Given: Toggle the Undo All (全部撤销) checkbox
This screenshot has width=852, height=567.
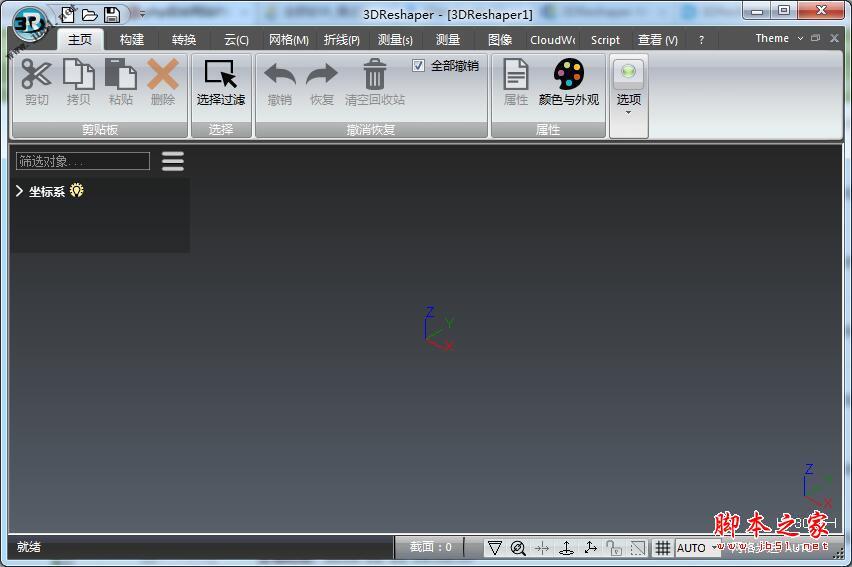Looking at the screenshot, I should coord(418,66).
